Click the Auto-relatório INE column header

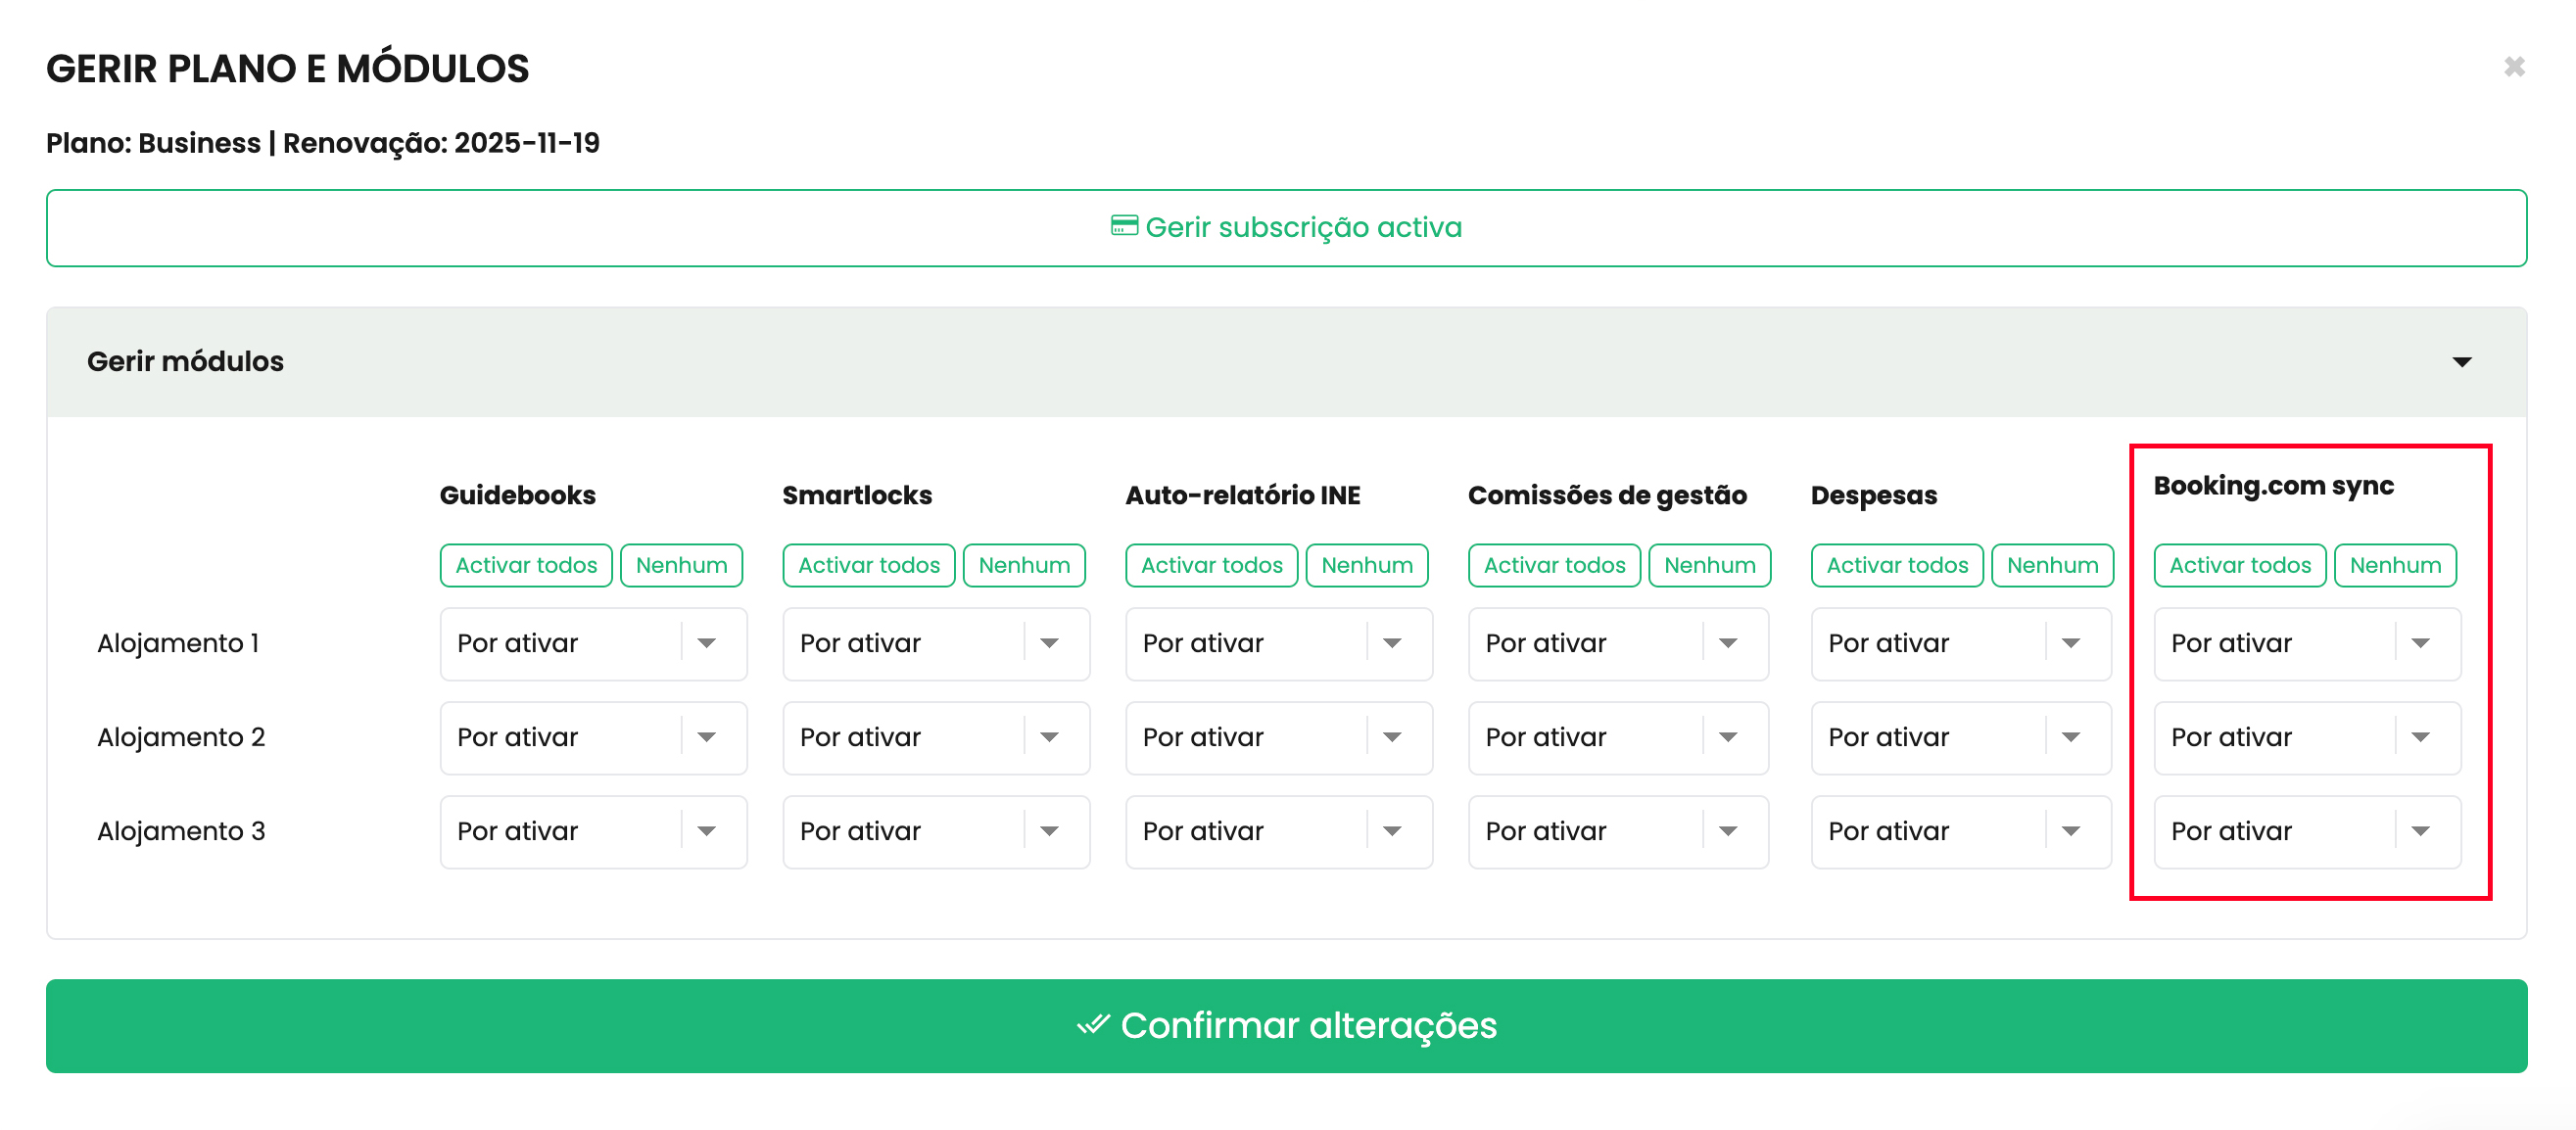(x=1243, y=495)
